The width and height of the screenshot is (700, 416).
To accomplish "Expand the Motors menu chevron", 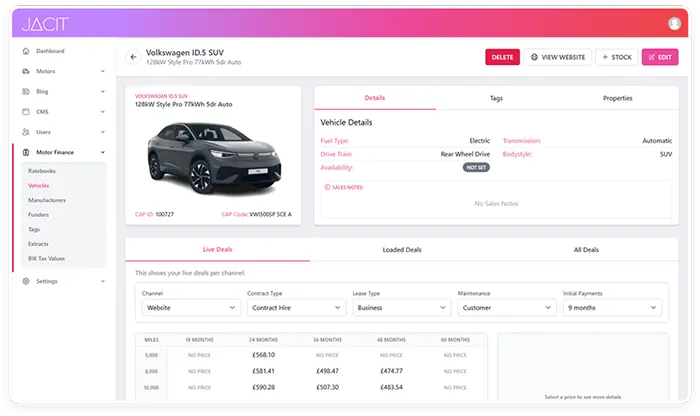I will [103, 71].
